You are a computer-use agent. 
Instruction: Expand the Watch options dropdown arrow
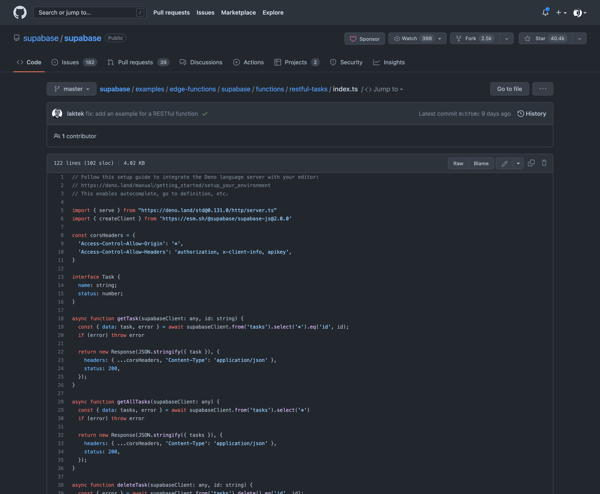[440, 38]
